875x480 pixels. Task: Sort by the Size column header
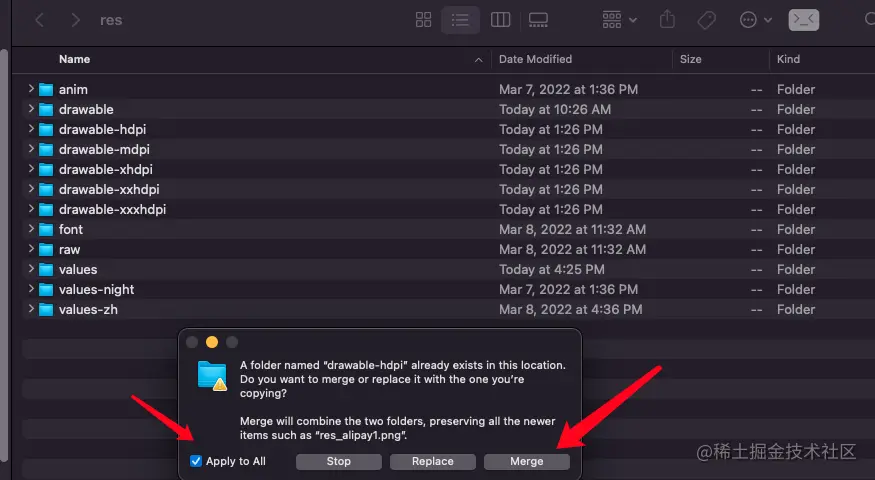690,59
